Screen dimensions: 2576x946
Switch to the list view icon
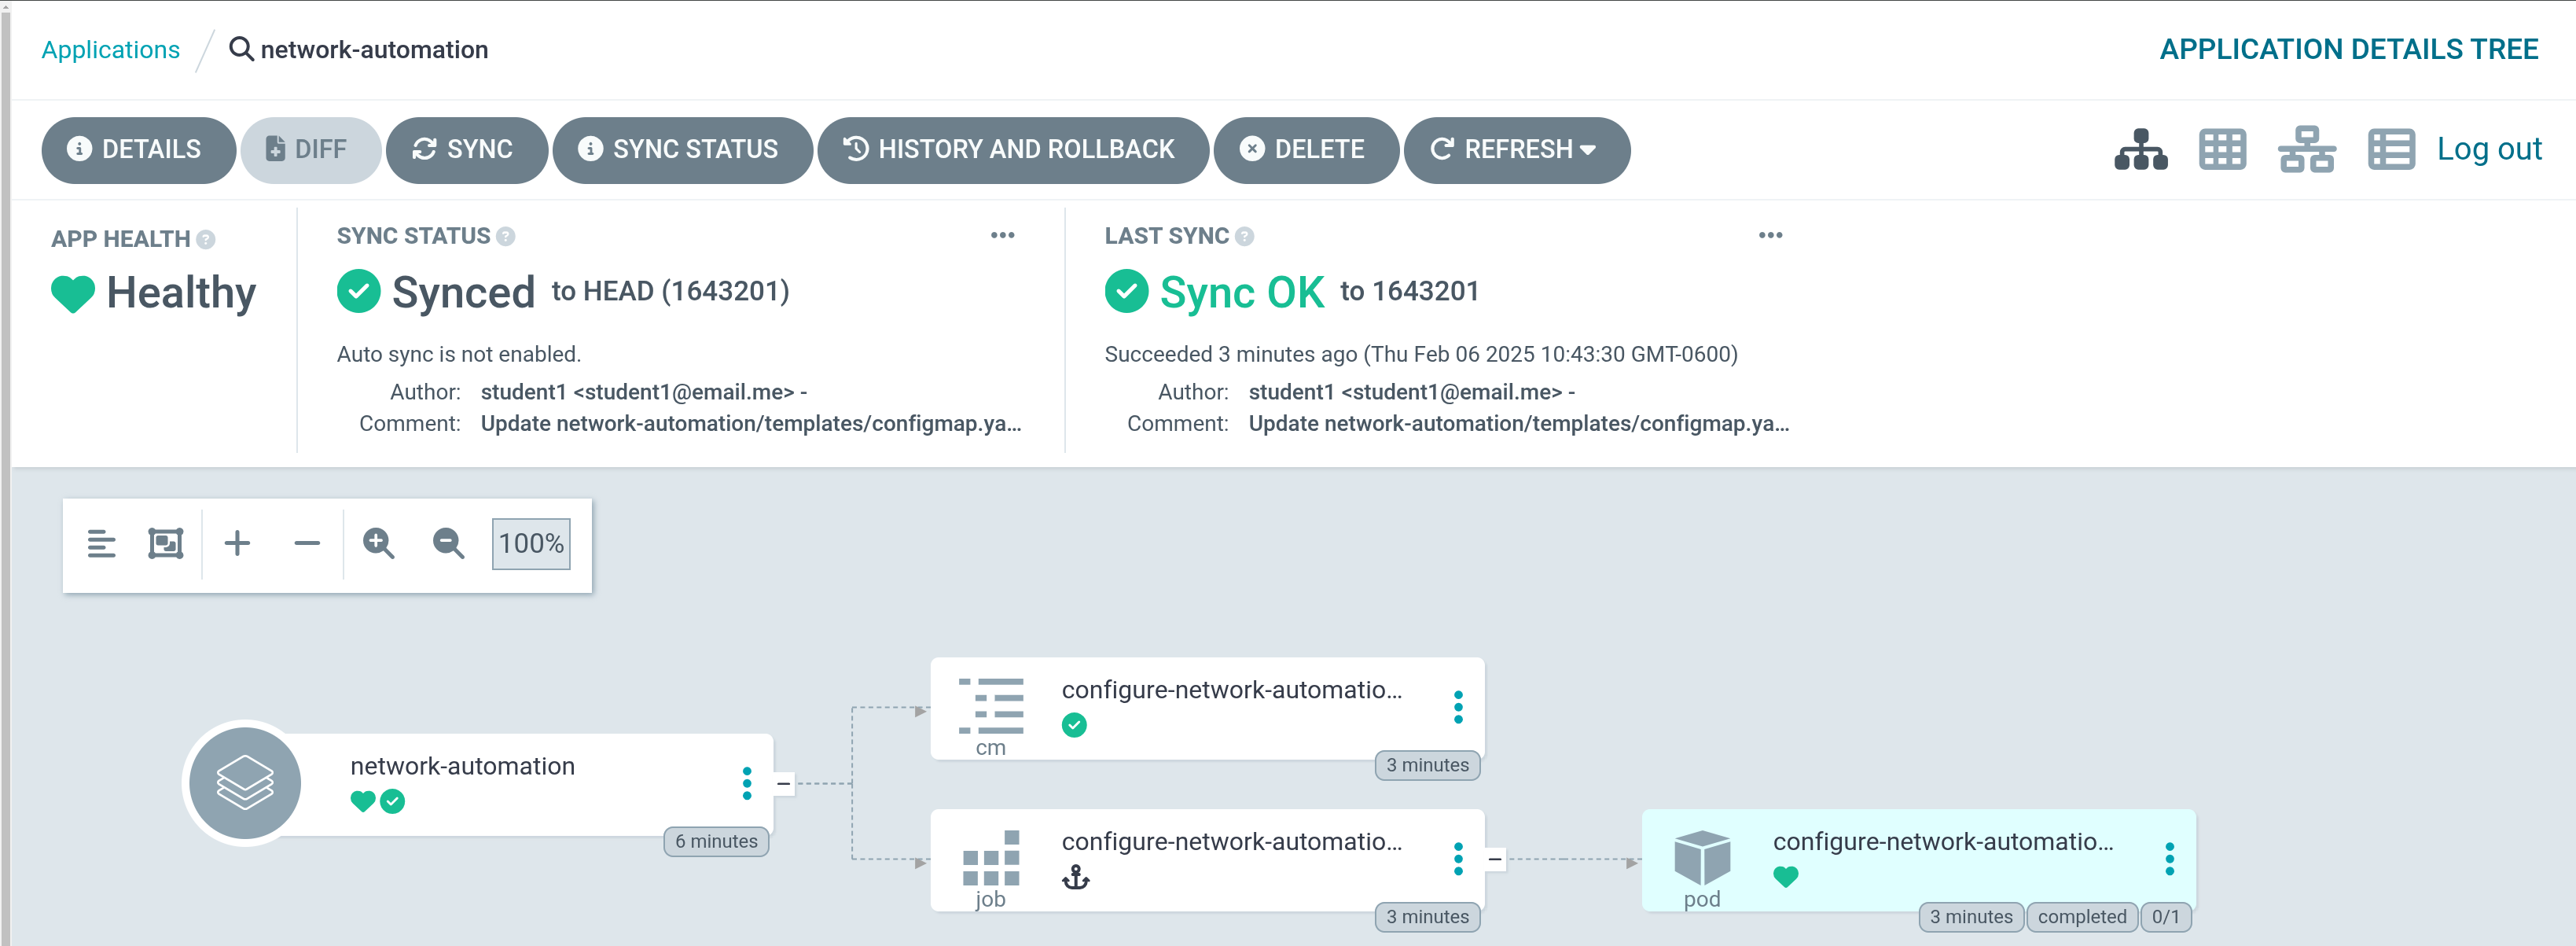(2390, 150)
